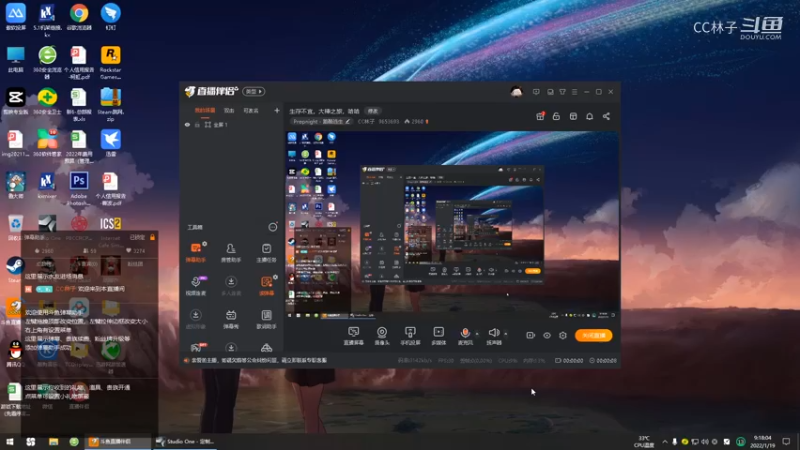Click the record video icon in bottom bar
This screenshot has height=450, width=800.
click(x=530, y=335)
